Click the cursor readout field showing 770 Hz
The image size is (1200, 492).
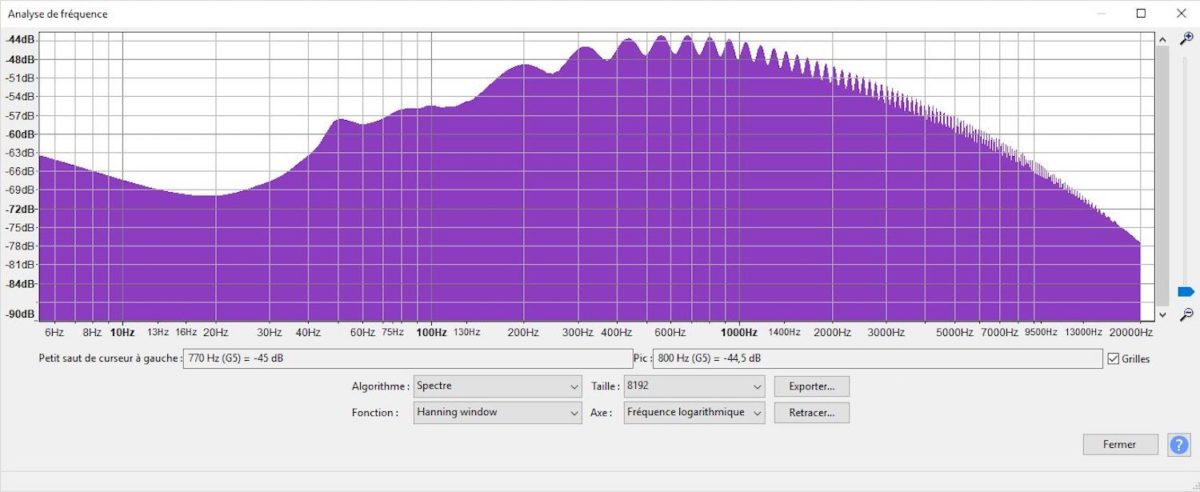pos(407,358)
